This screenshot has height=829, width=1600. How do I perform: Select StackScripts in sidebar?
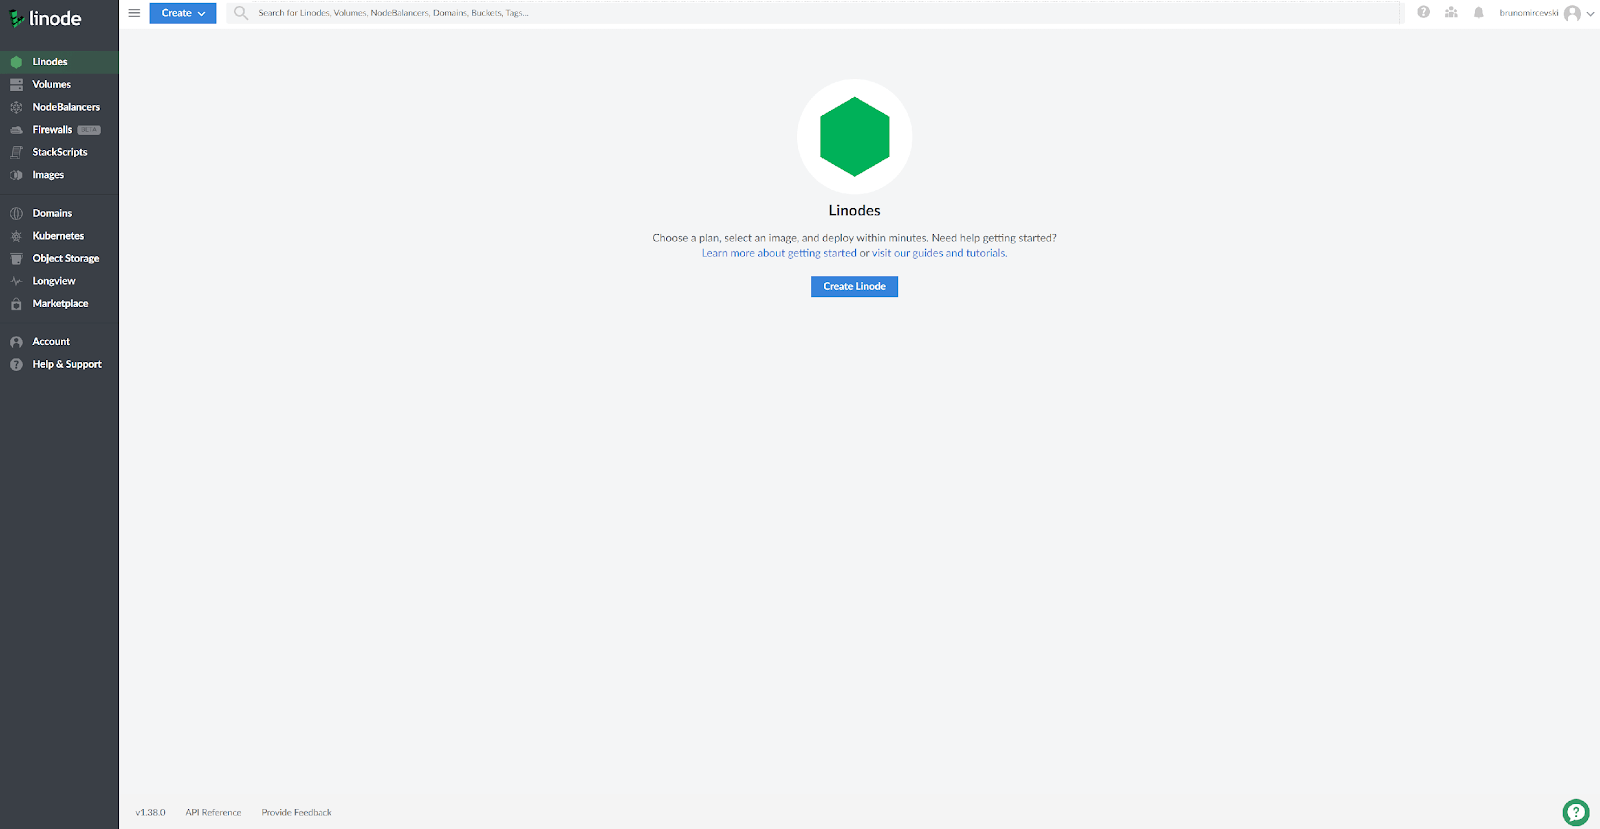coord(59,152)
